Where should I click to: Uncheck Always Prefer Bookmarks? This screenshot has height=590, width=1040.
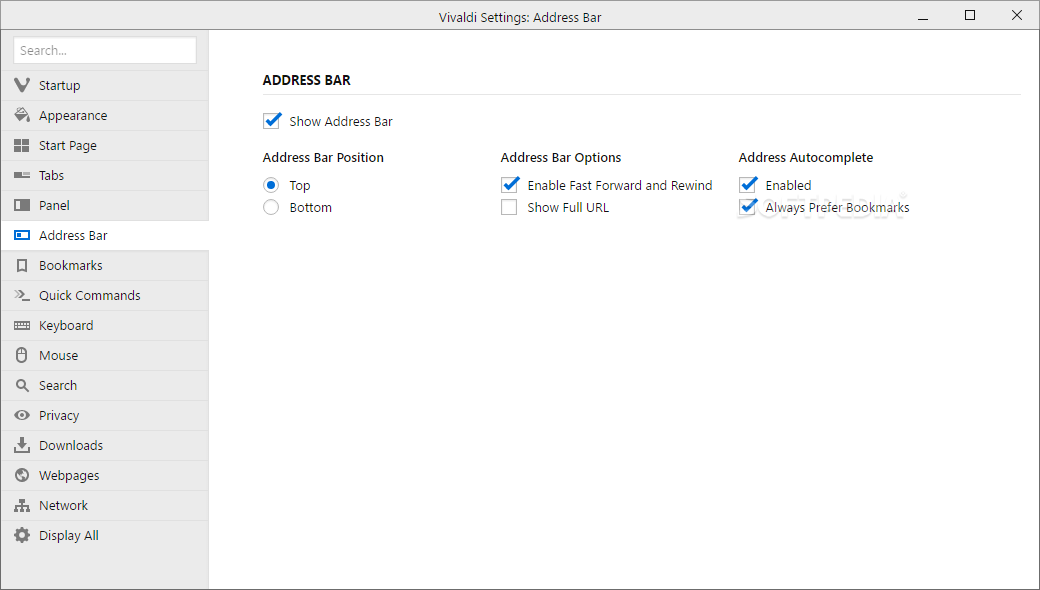coord(748,206)
